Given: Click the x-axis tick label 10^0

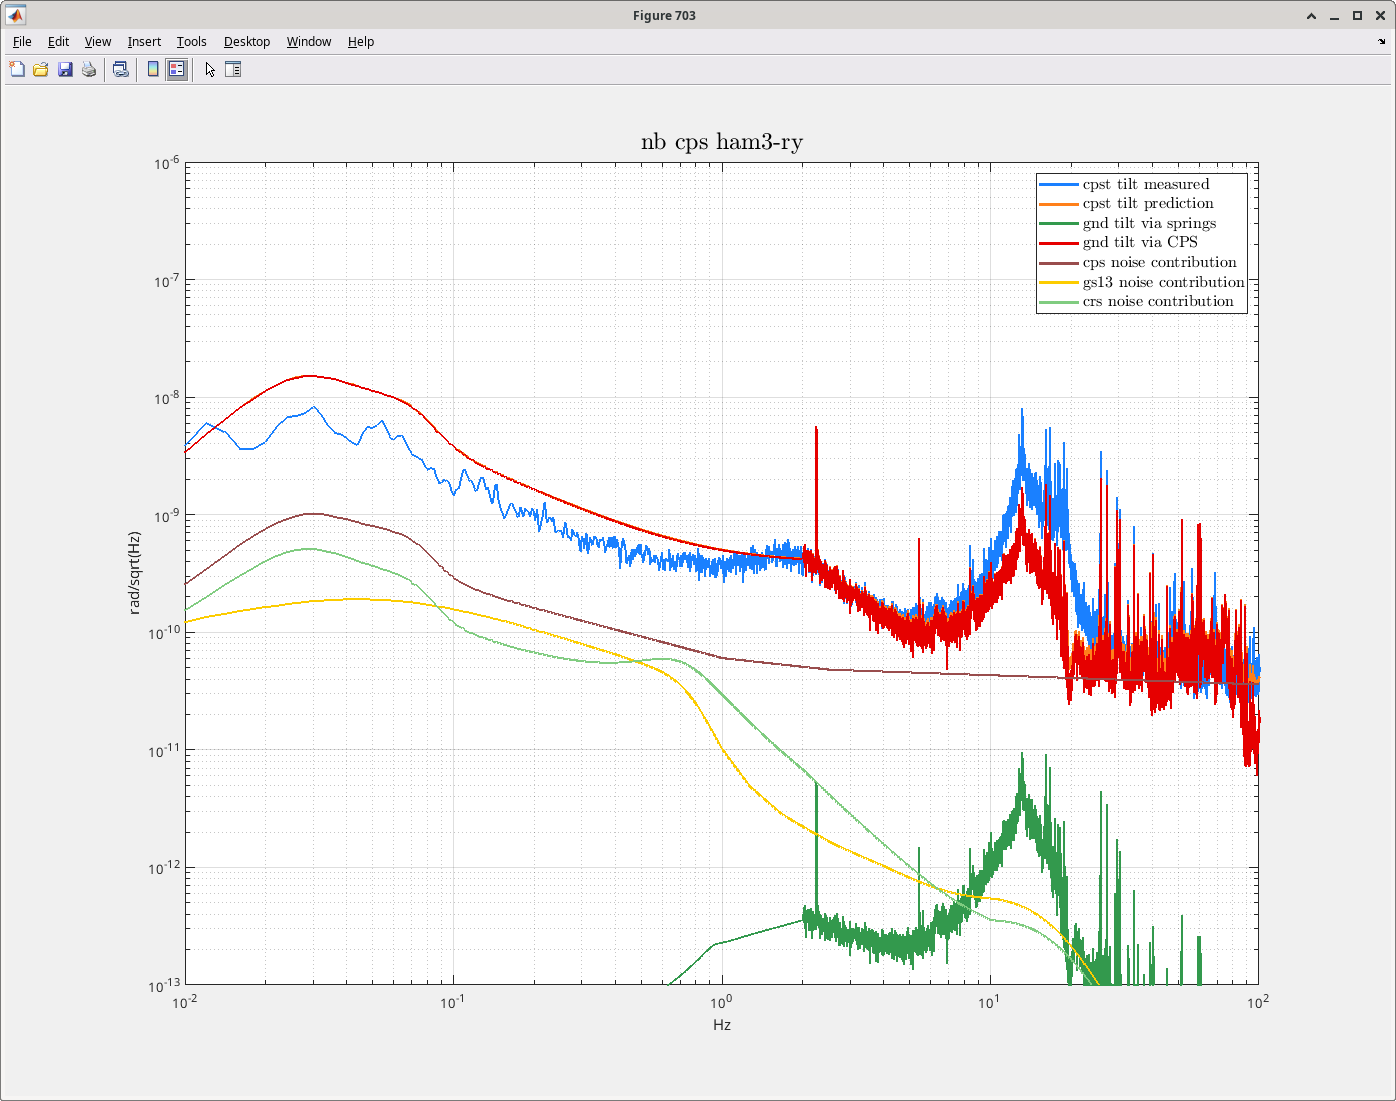Looking at the screenshot, I should [x=721, y=1002].
